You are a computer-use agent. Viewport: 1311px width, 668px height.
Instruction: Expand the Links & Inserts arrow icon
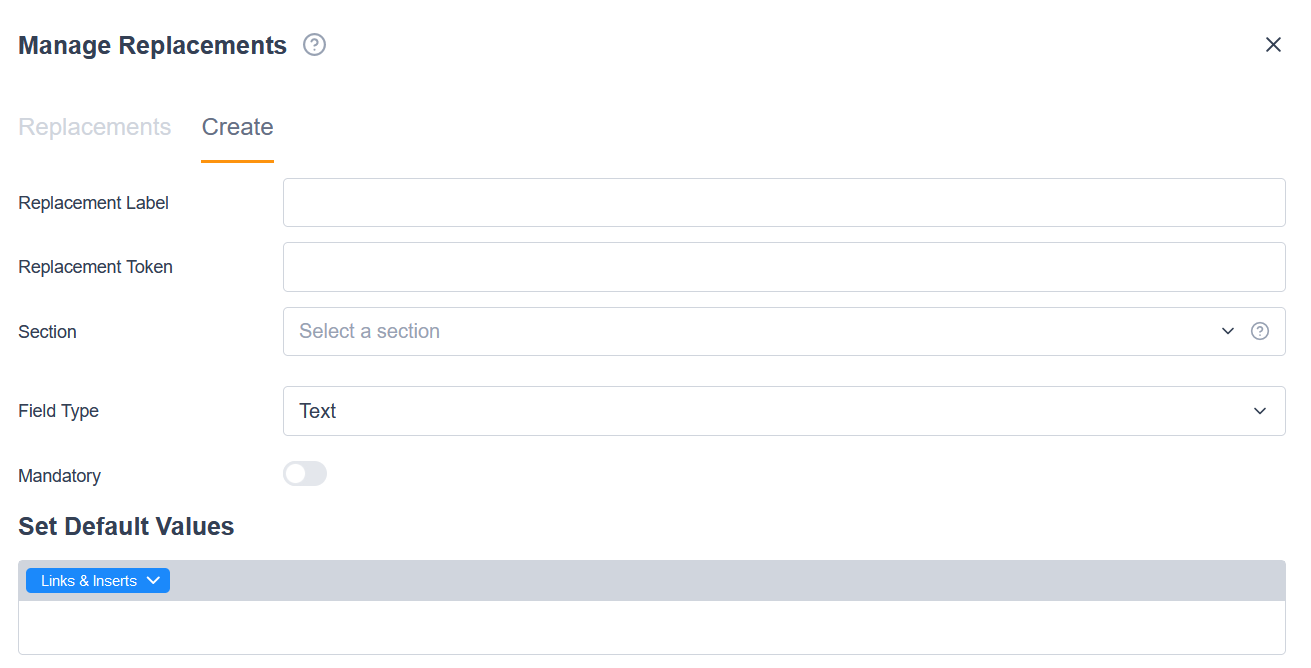[x=153, y=581]
